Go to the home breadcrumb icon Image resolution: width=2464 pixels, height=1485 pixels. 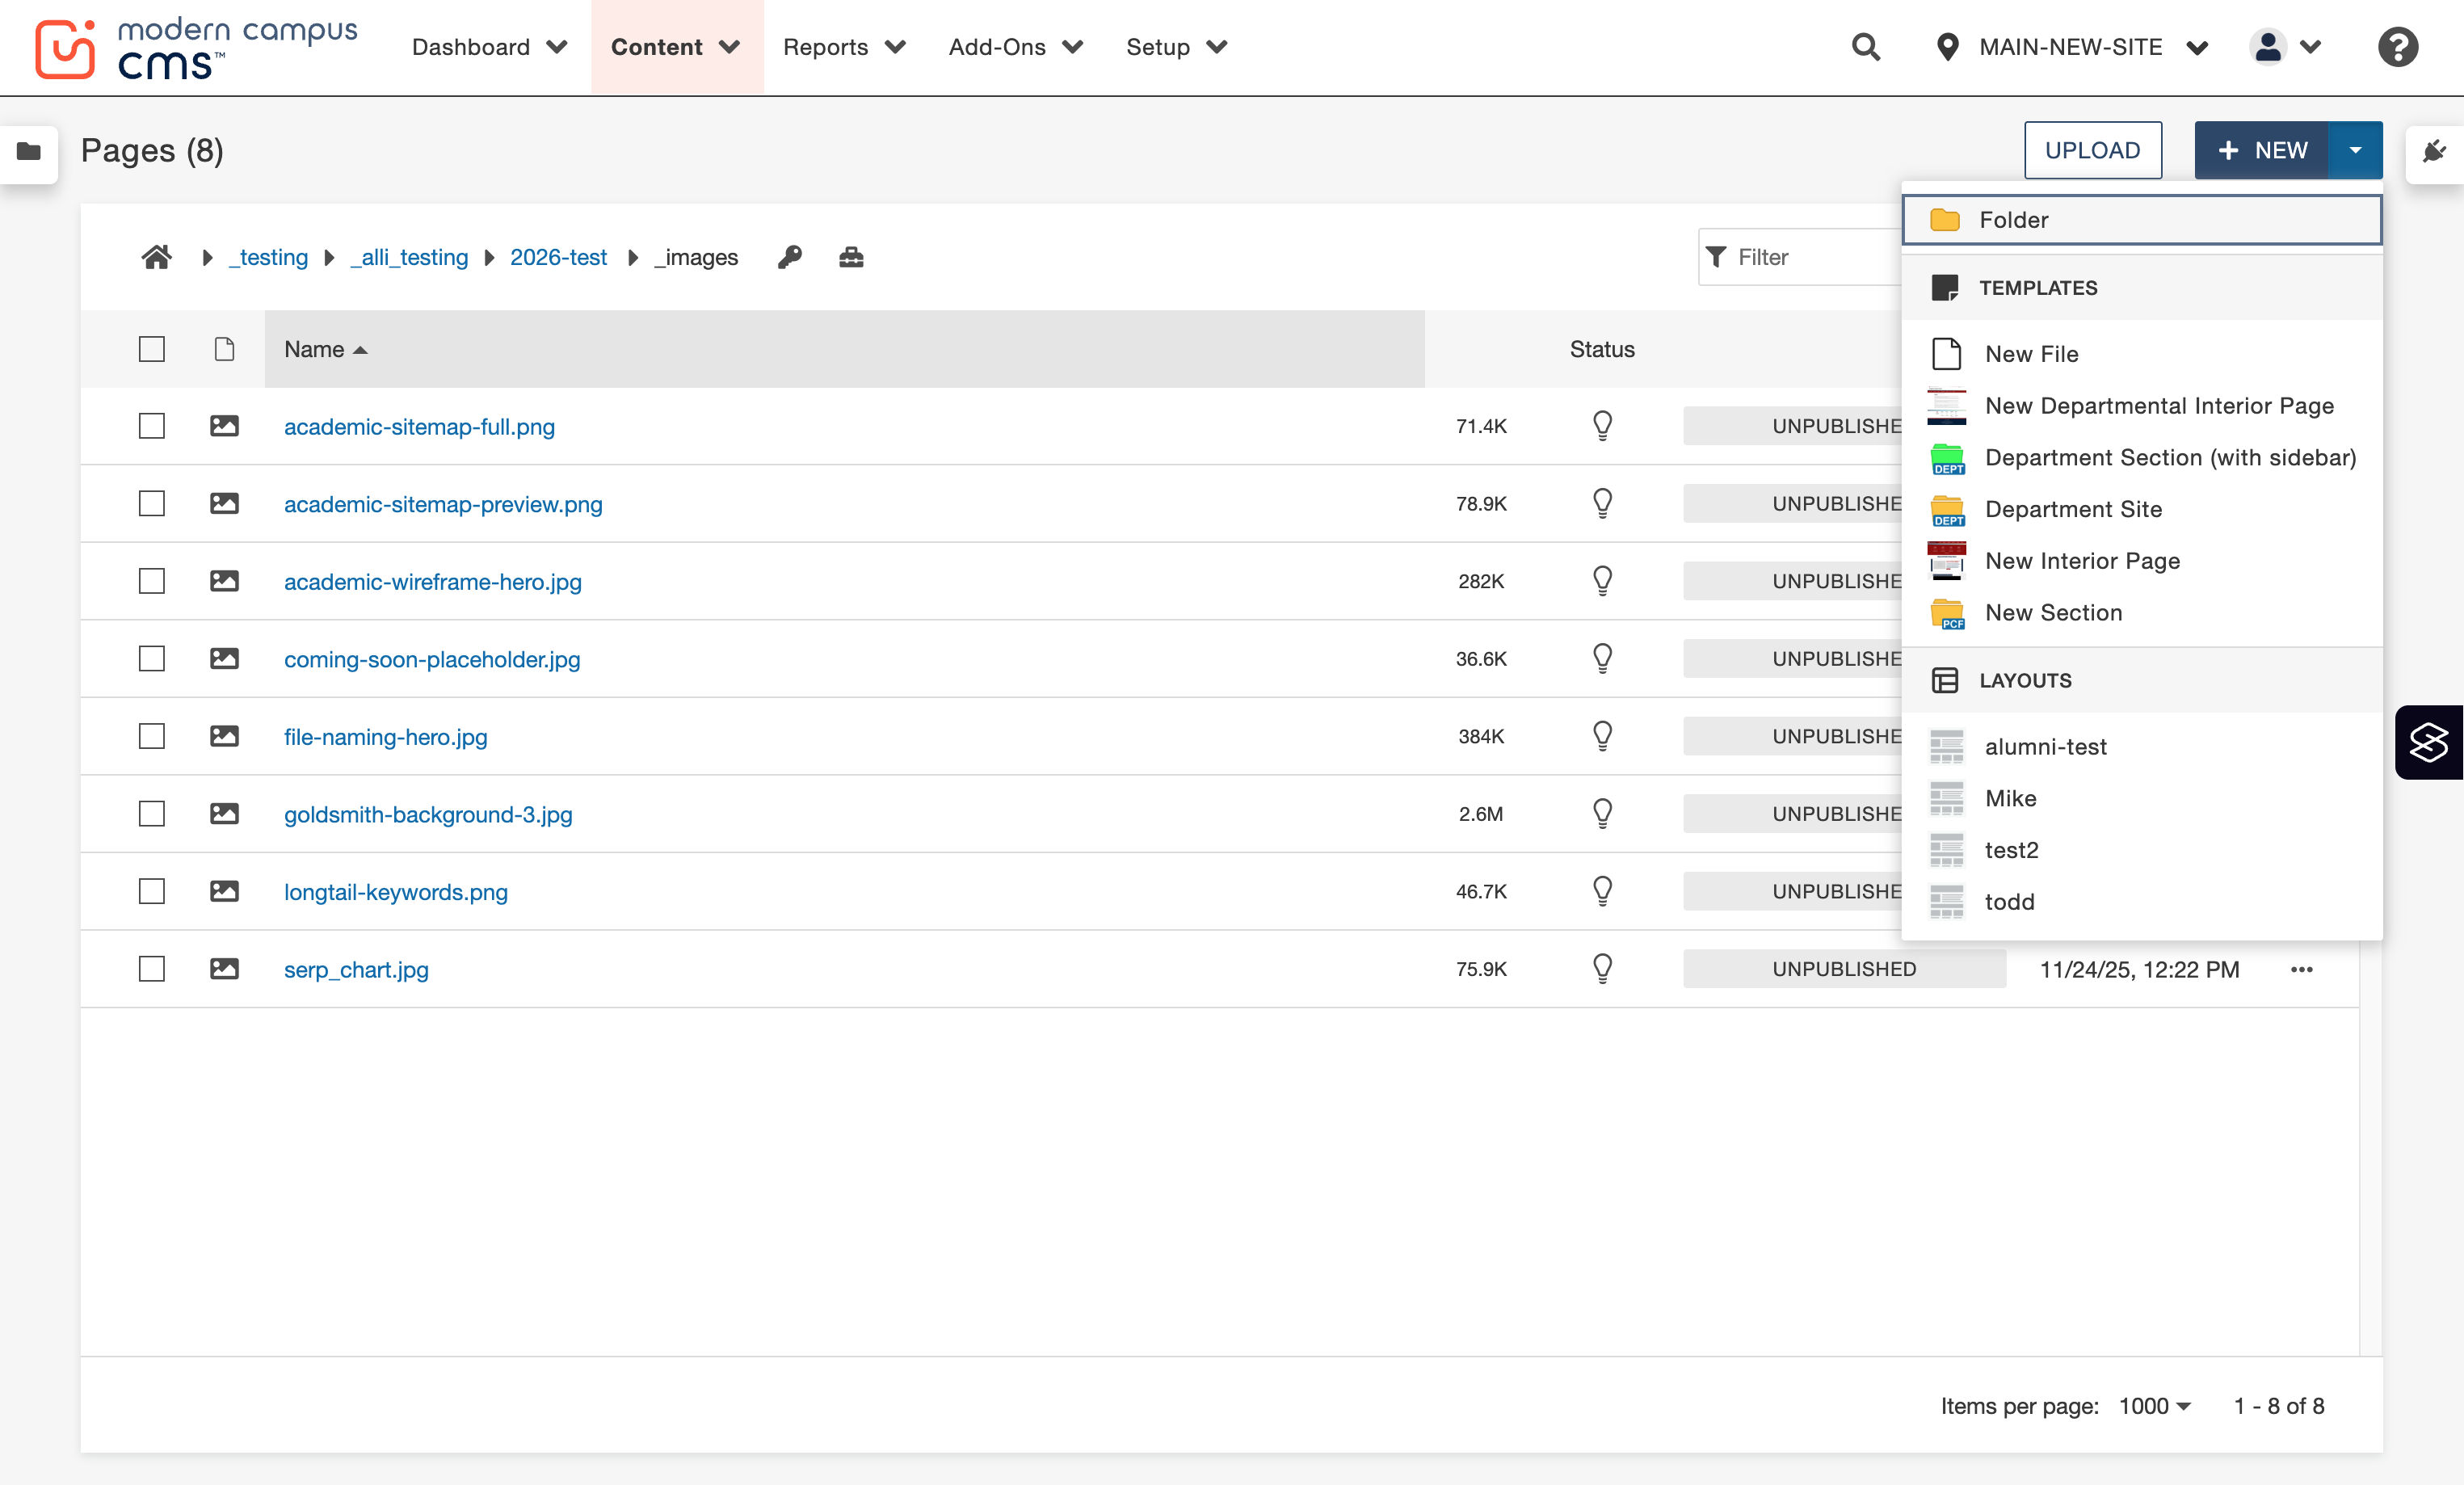(x=156, y=258)
